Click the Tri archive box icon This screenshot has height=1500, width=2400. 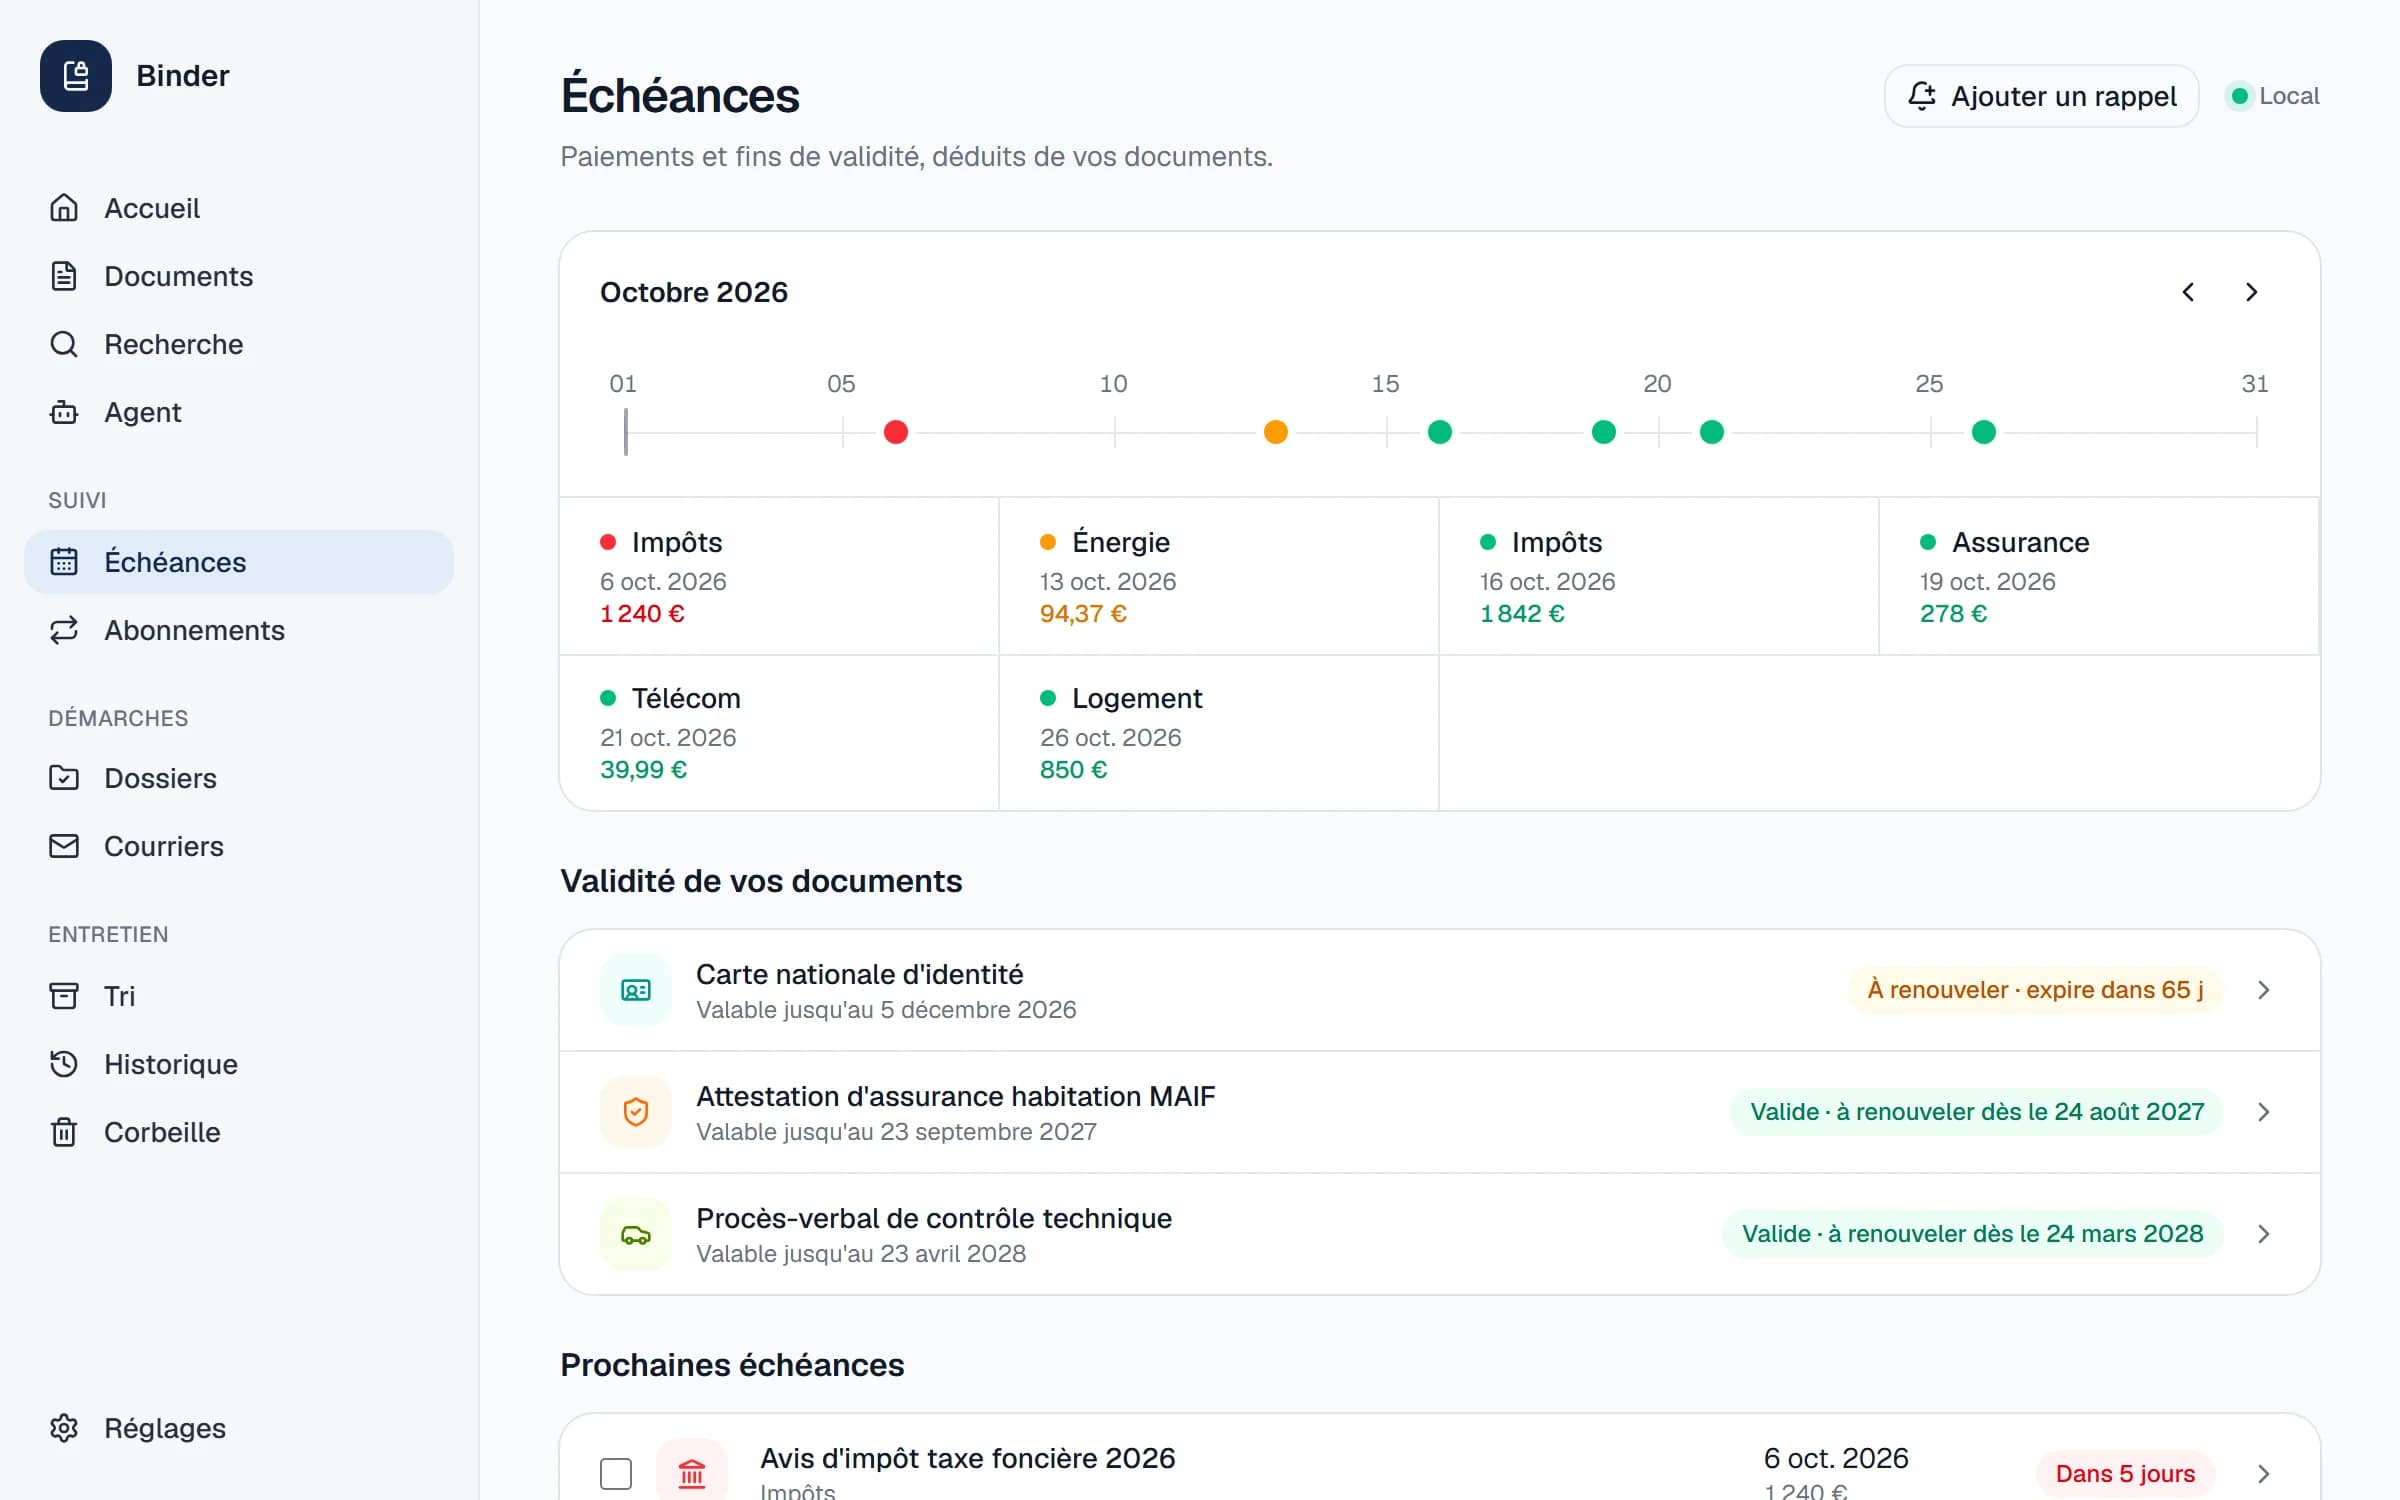point(64,996)
